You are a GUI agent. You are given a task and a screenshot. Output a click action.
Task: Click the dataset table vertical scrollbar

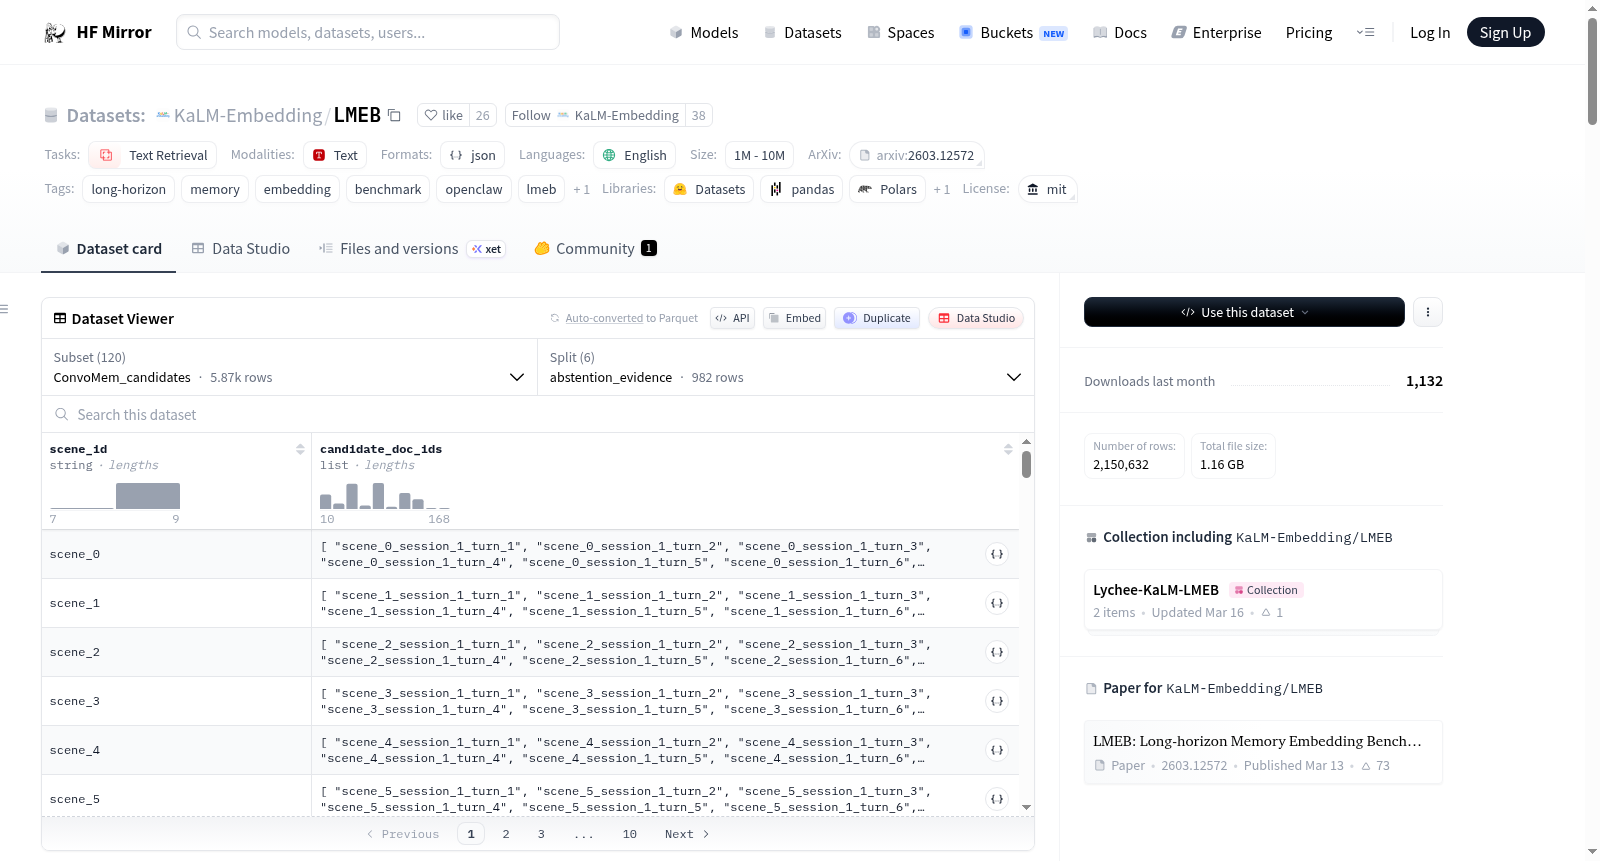pos(1026,464)
